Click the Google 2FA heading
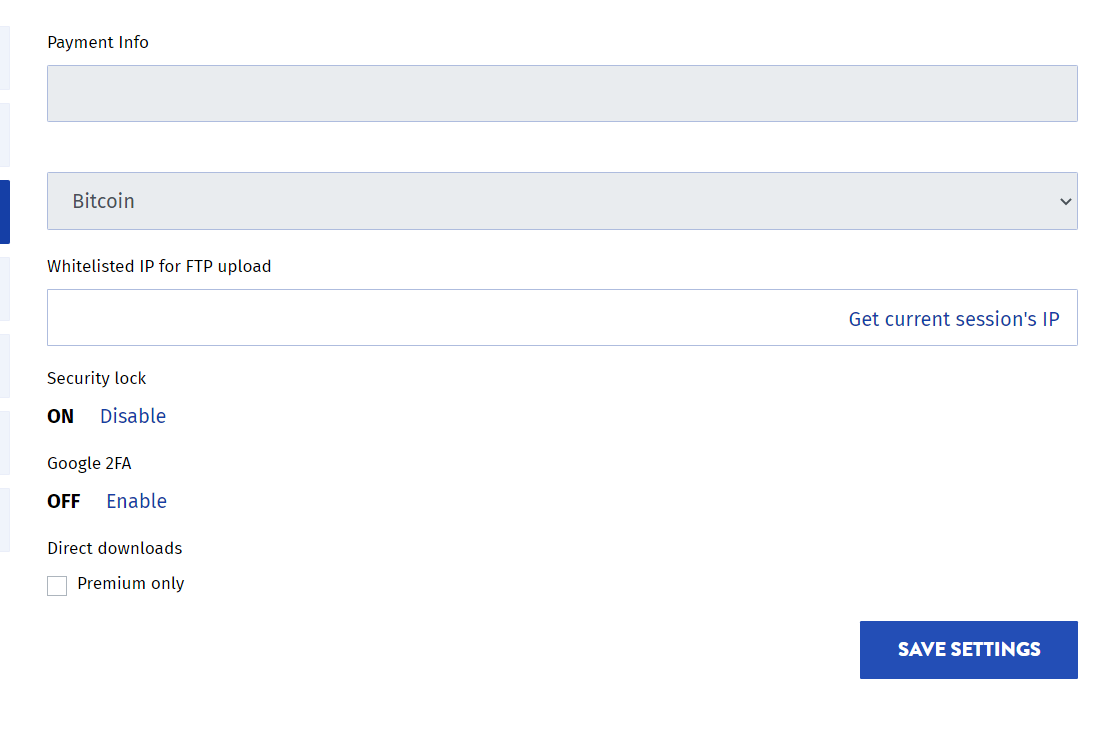The width and height of the screenshot is (1114, 740). pyautogui.click(x=89, y=464)
